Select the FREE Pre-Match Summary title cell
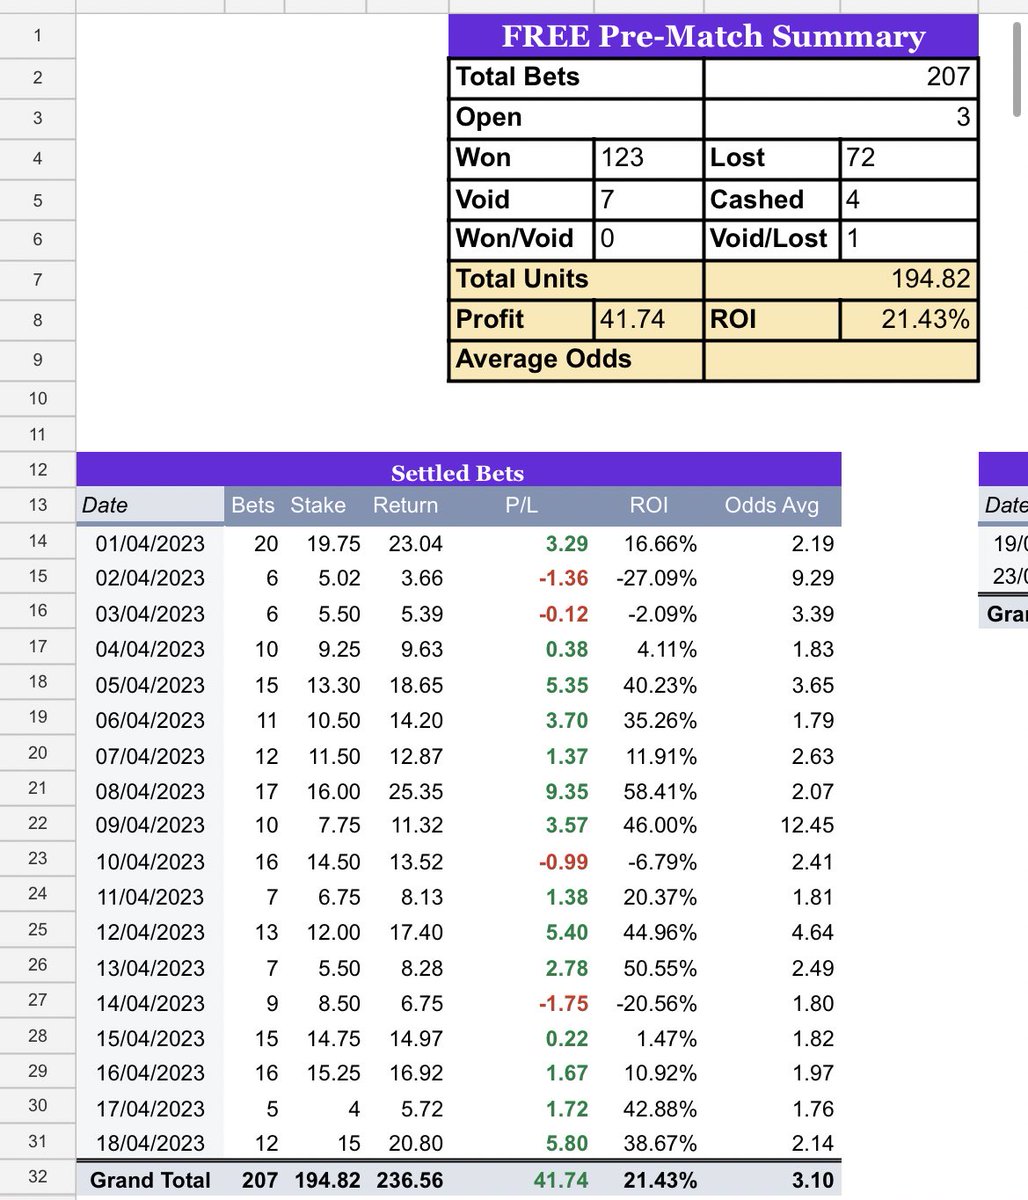 713,36
